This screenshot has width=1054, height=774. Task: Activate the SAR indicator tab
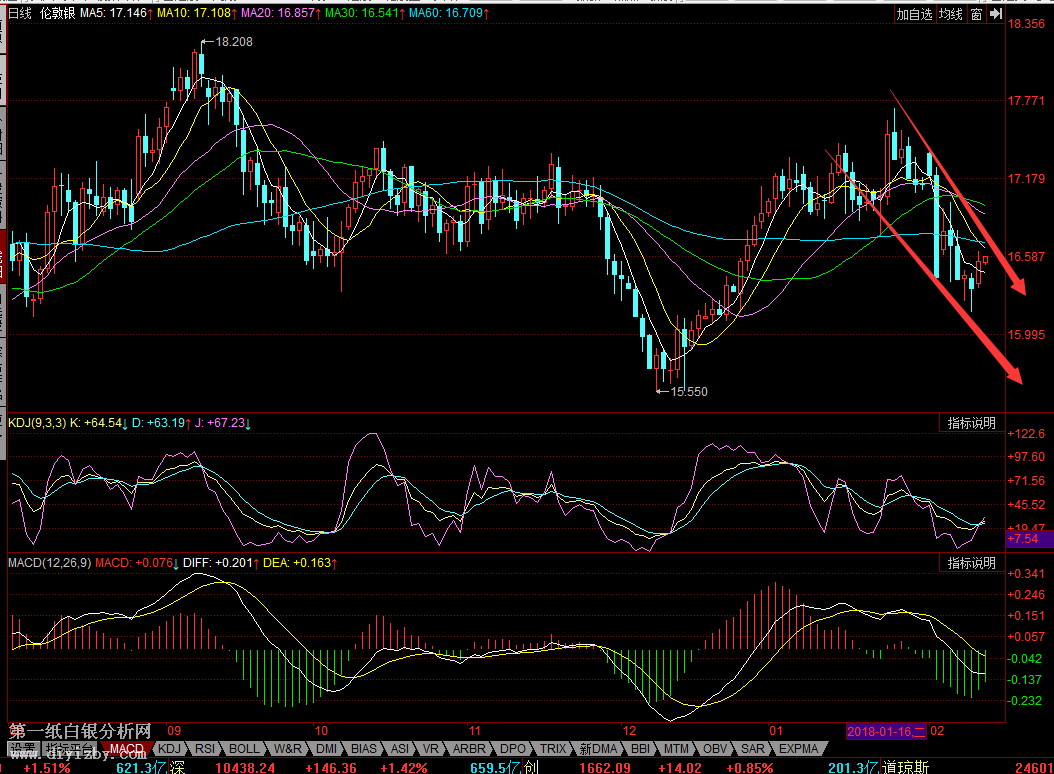(x=752, y=748)
